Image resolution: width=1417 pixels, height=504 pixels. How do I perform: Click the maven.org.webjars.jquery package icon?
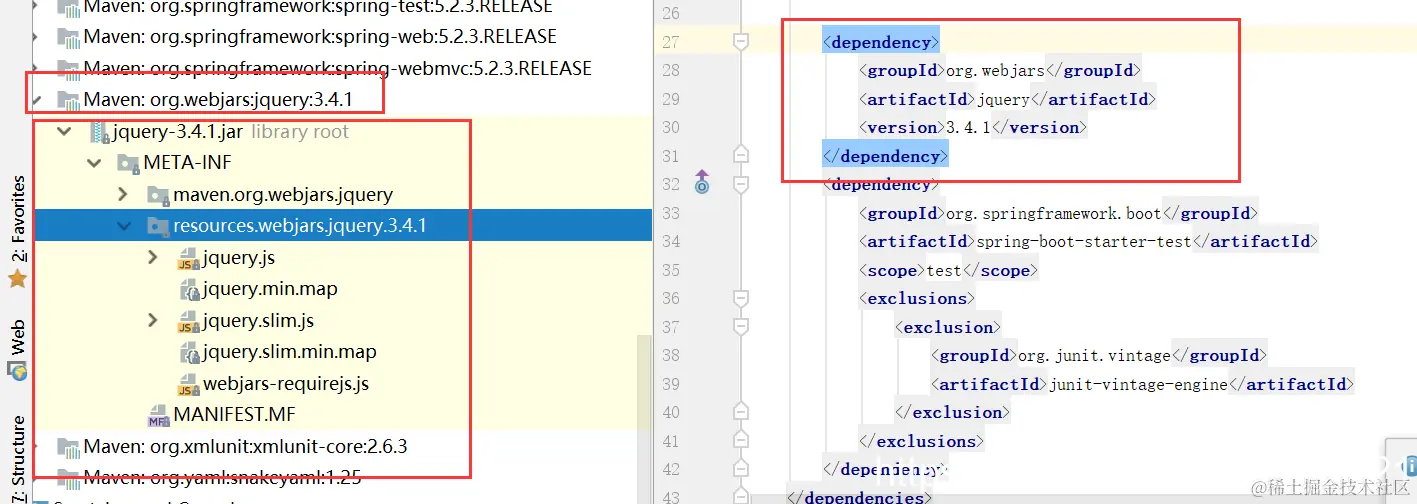pyautogui.click(x=158, y=195)
